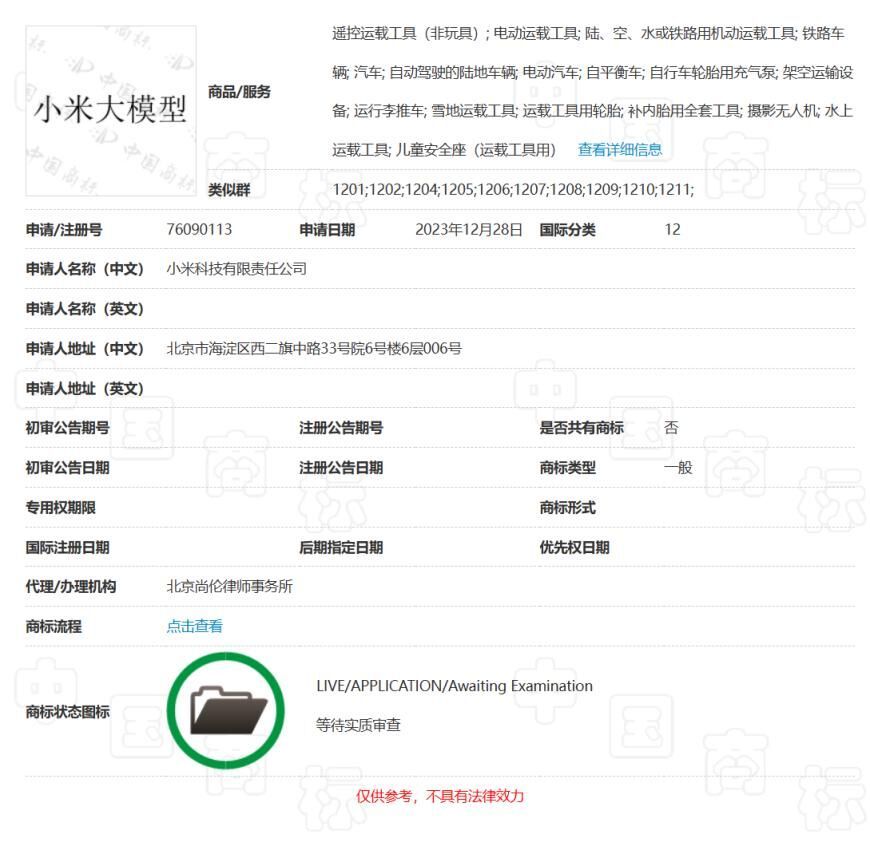Click the international class value 12

pyautogui.click(x=672, y=229)
